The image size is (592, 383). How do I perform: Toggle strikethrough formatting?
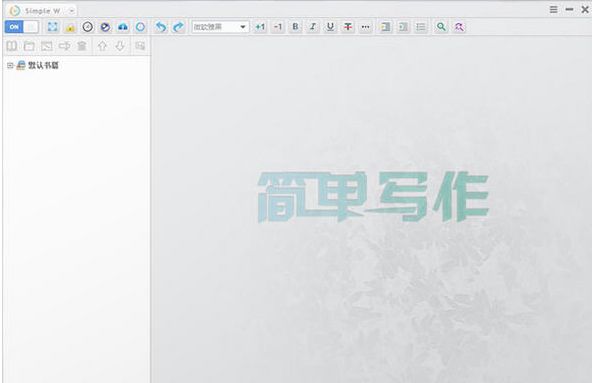(348, 27)
